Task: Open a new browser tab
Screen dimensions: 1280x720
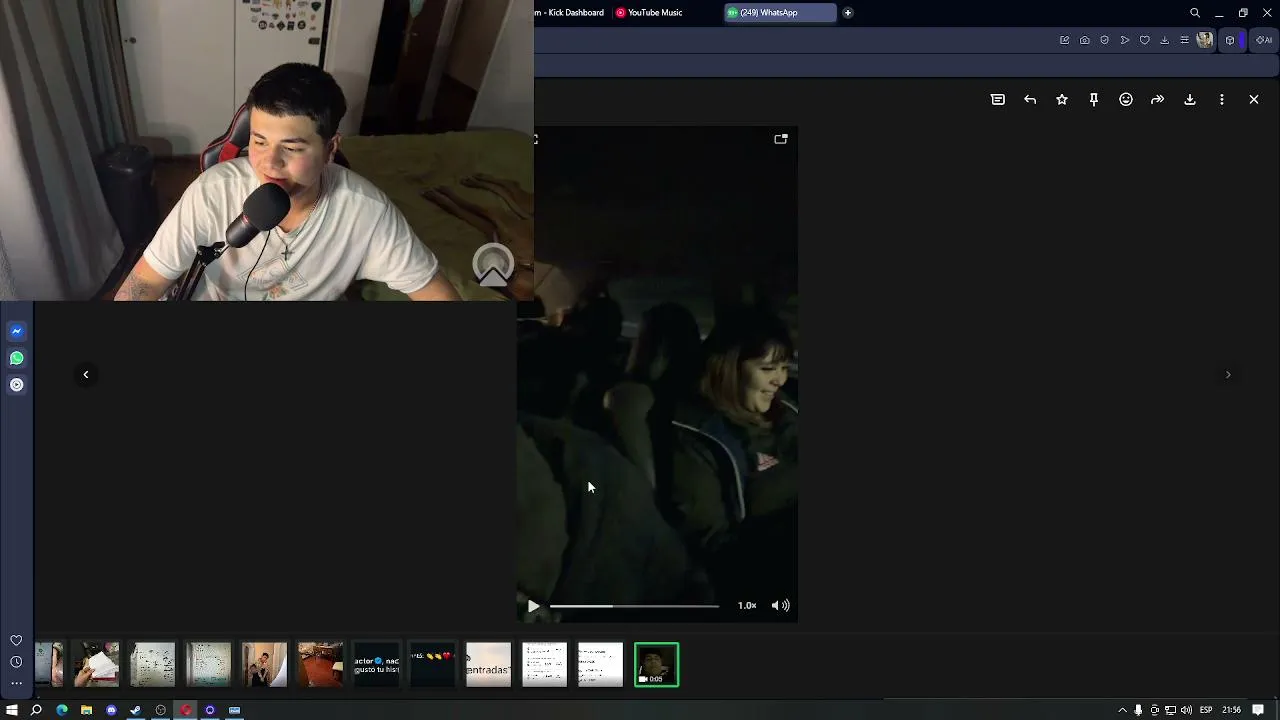Action: tap(848, 13)
